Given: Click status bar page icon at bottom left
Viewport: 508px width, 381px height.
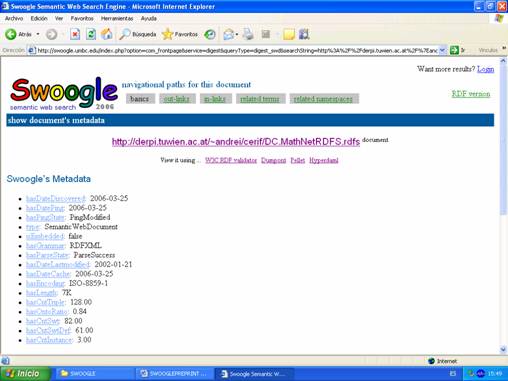Looking at the screenshot, I should [x=5, y=361].
